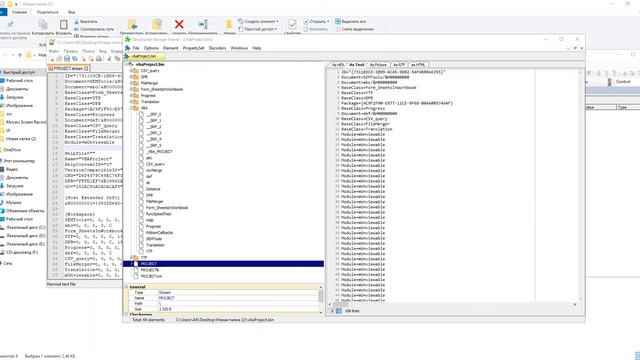
Task: Open the Decoders menu
Action: [217, 48]
